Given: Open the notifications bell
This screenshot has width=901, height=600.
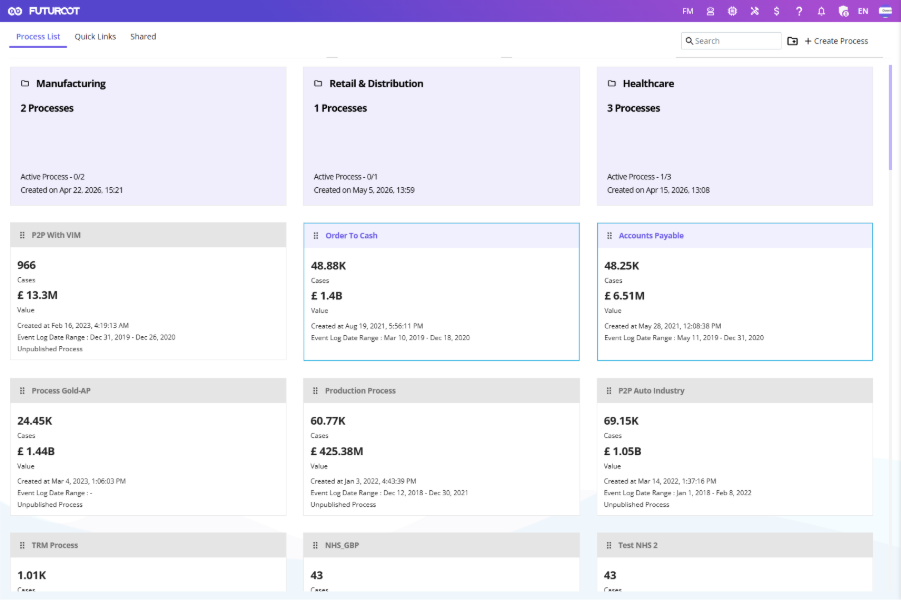Looking at the screenshot, I should (821, 11).
